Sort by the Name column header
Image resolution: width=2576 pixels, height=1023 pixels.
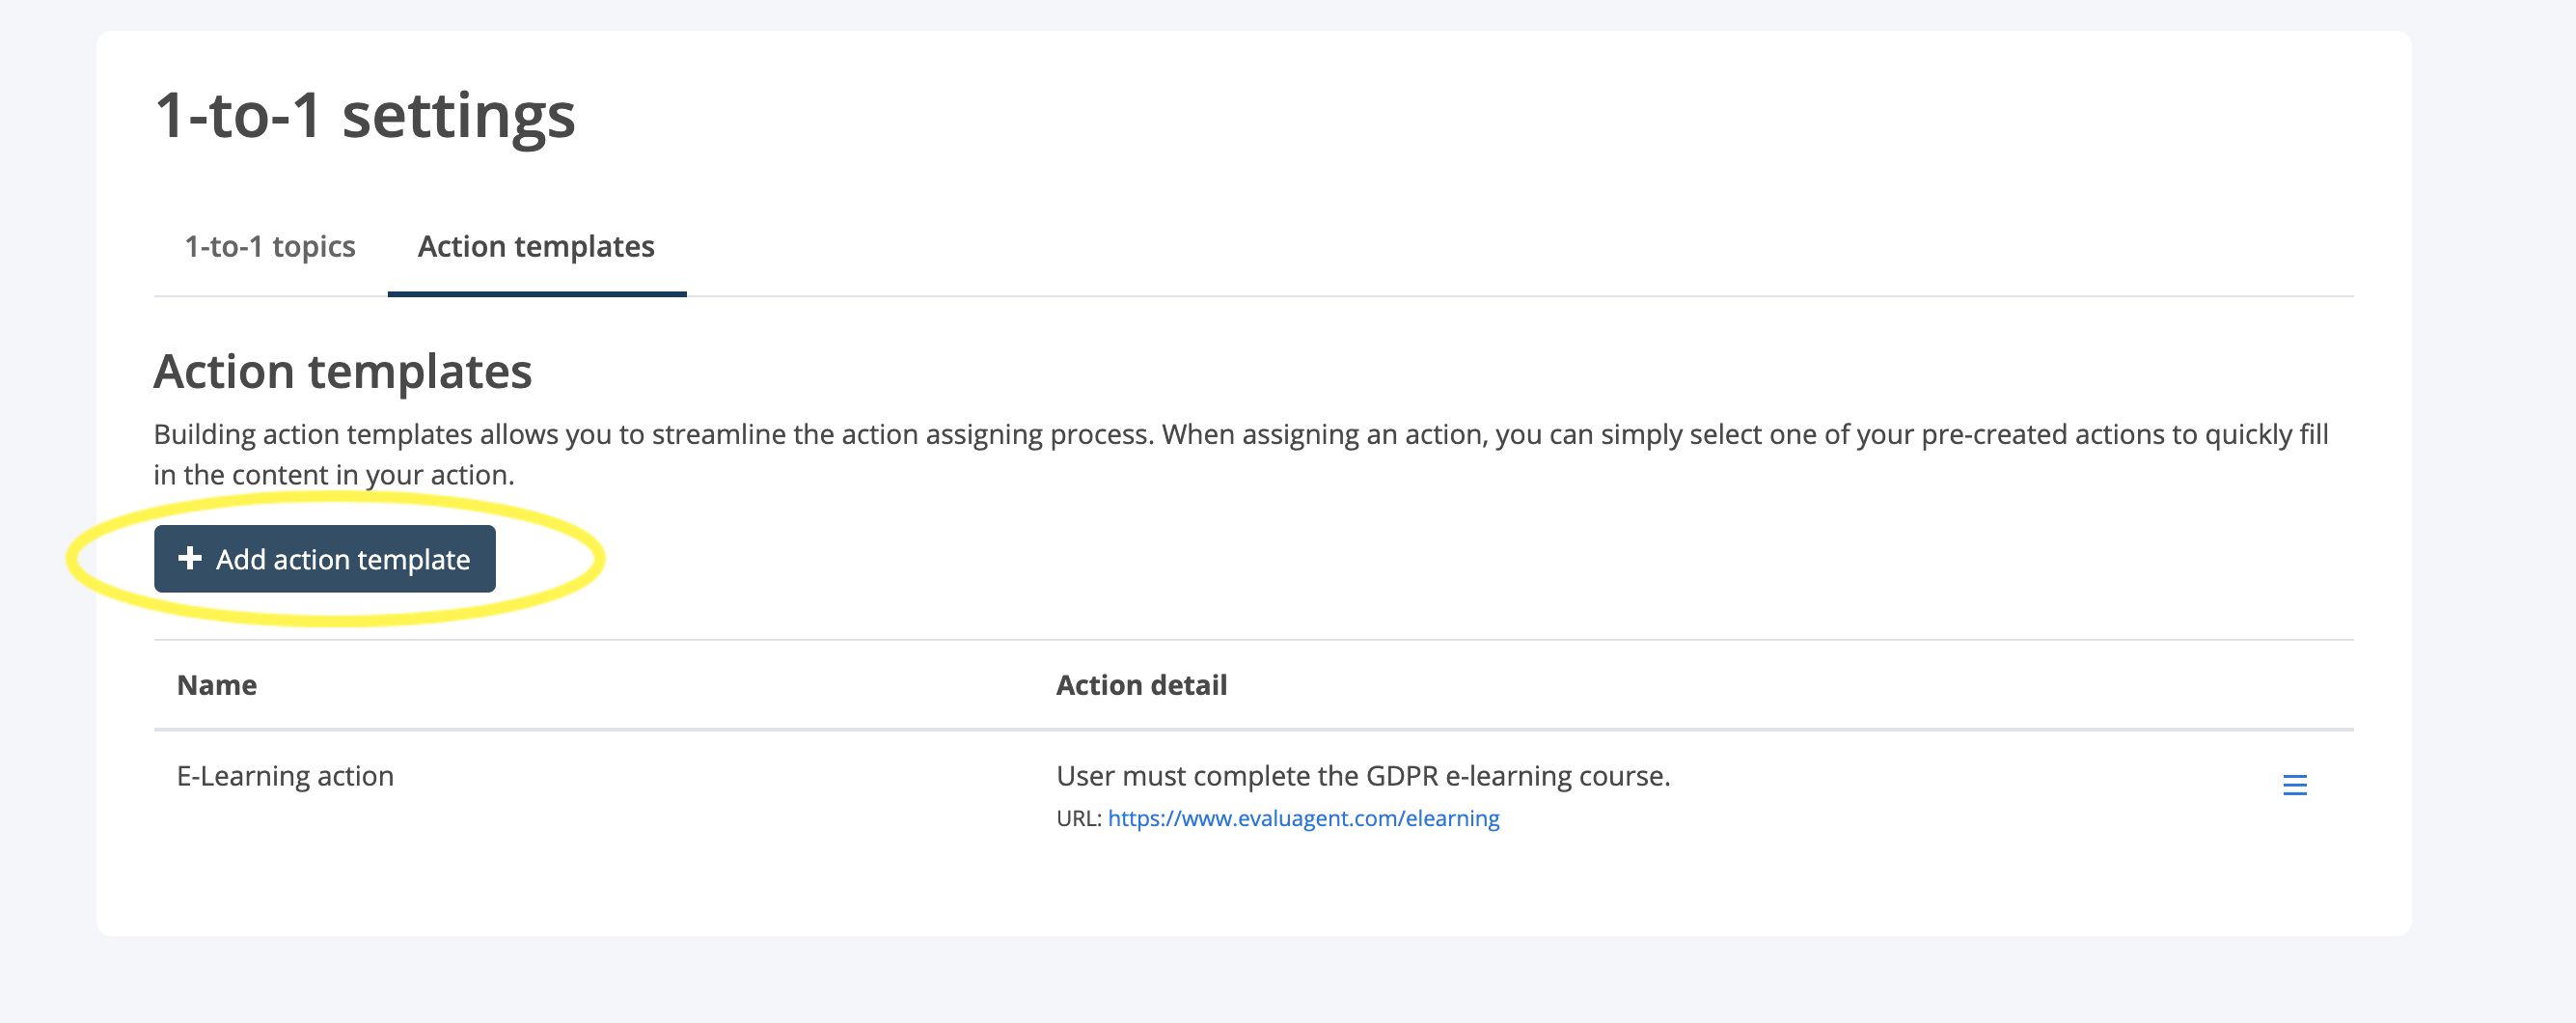point(216,685)
